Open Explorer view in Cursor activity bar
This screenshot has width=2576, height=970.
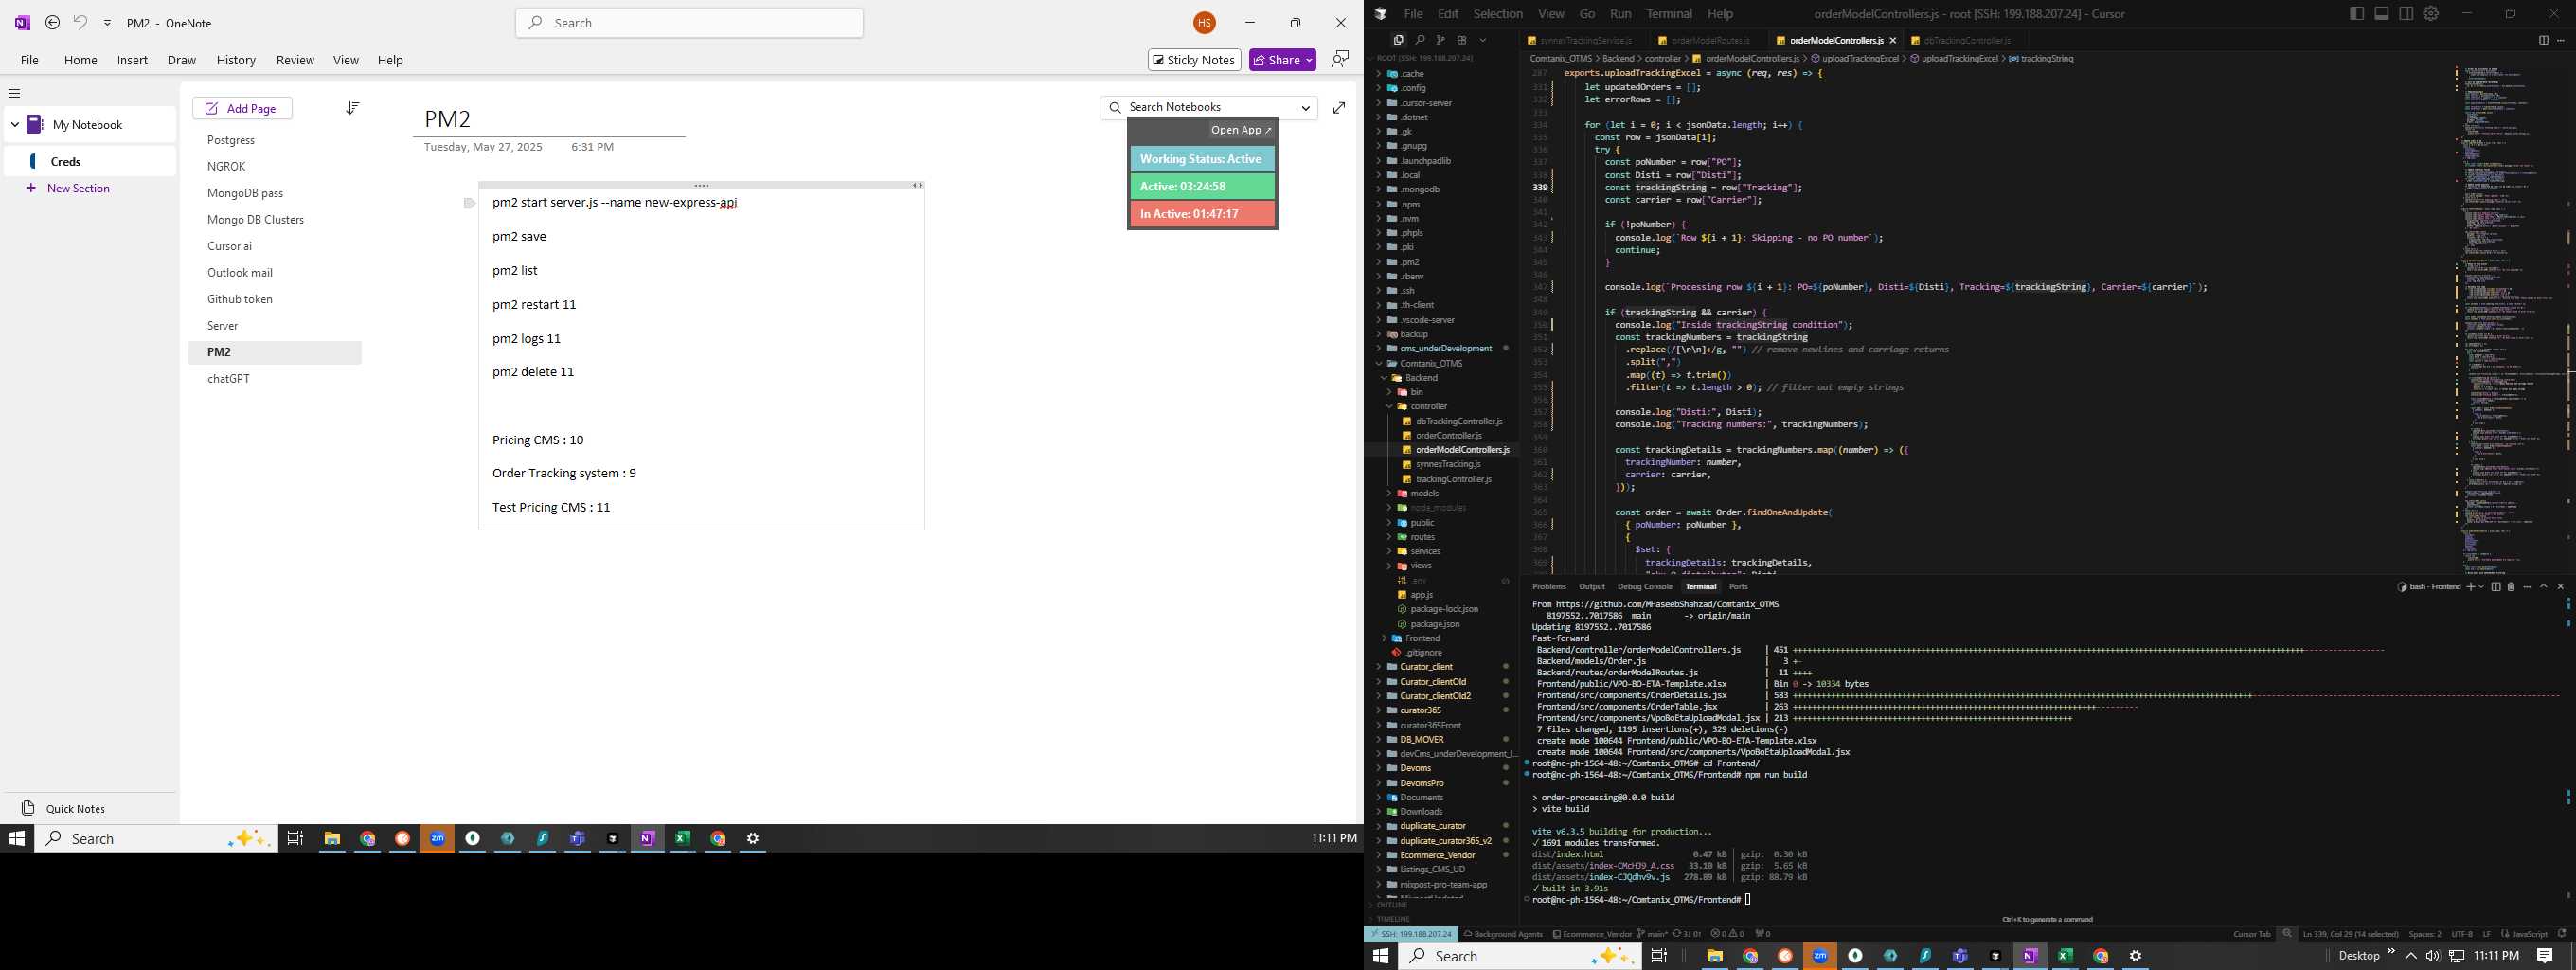click(1398, 40)
